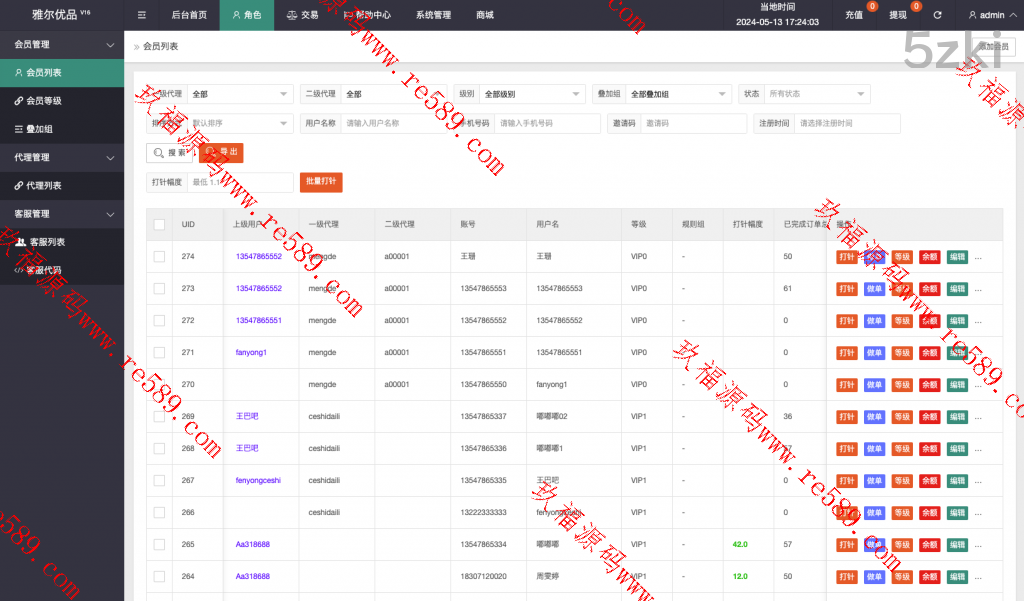Check the checkbox for UID 274

click(x=159, y=257)
